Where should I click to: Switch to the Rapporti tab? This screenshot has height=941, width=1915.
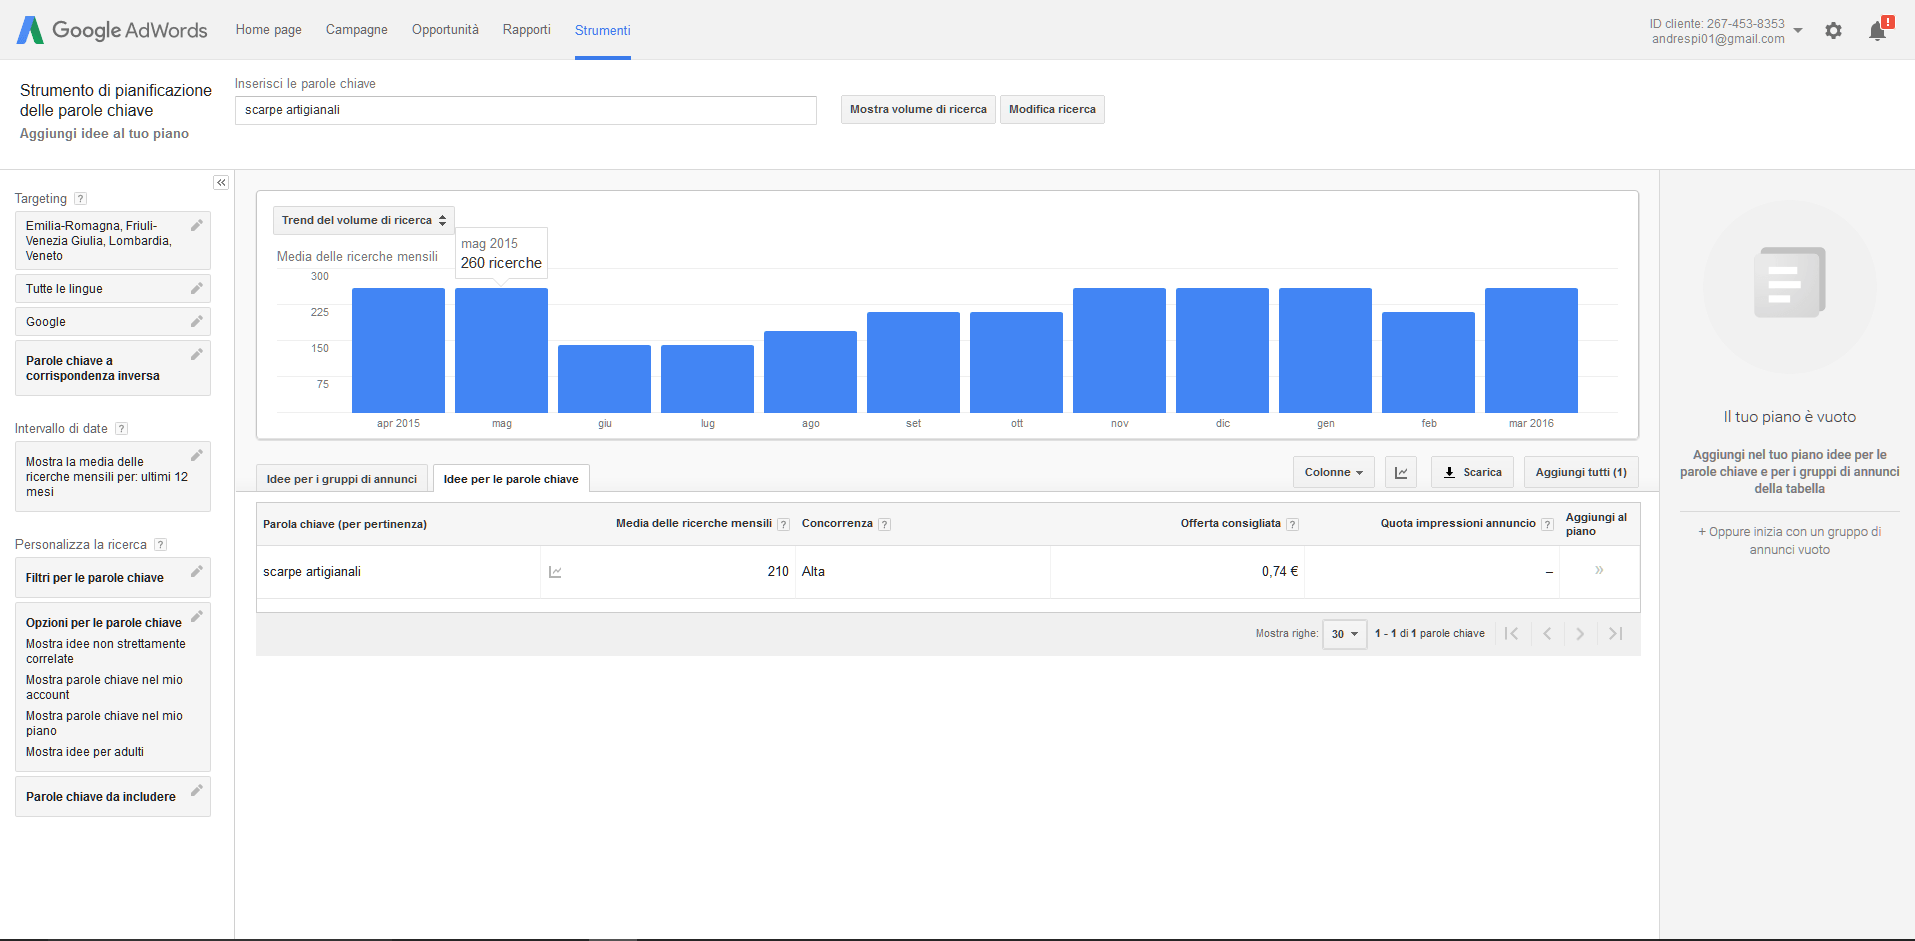pyautogui.click(x=527, y=30)
